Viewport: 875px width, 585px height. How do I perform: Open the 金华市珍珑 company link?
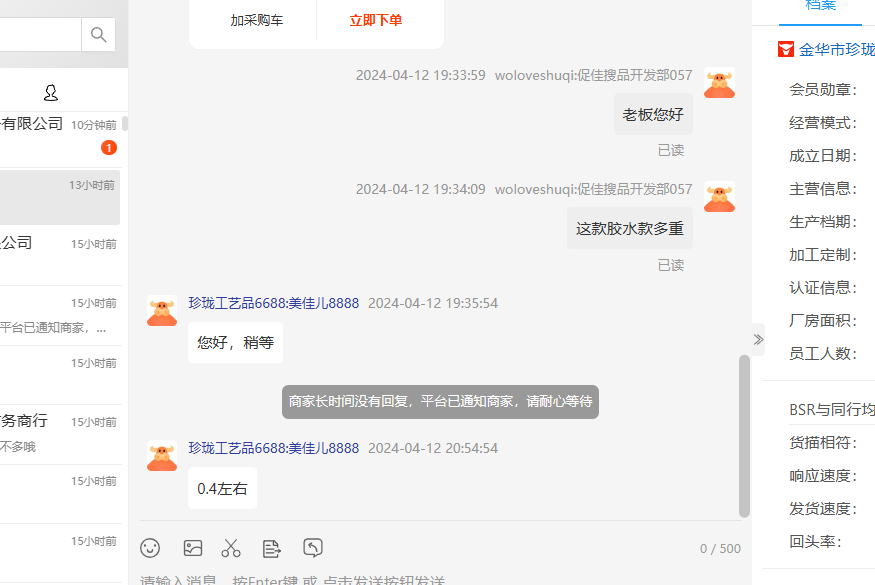[836, 50]
